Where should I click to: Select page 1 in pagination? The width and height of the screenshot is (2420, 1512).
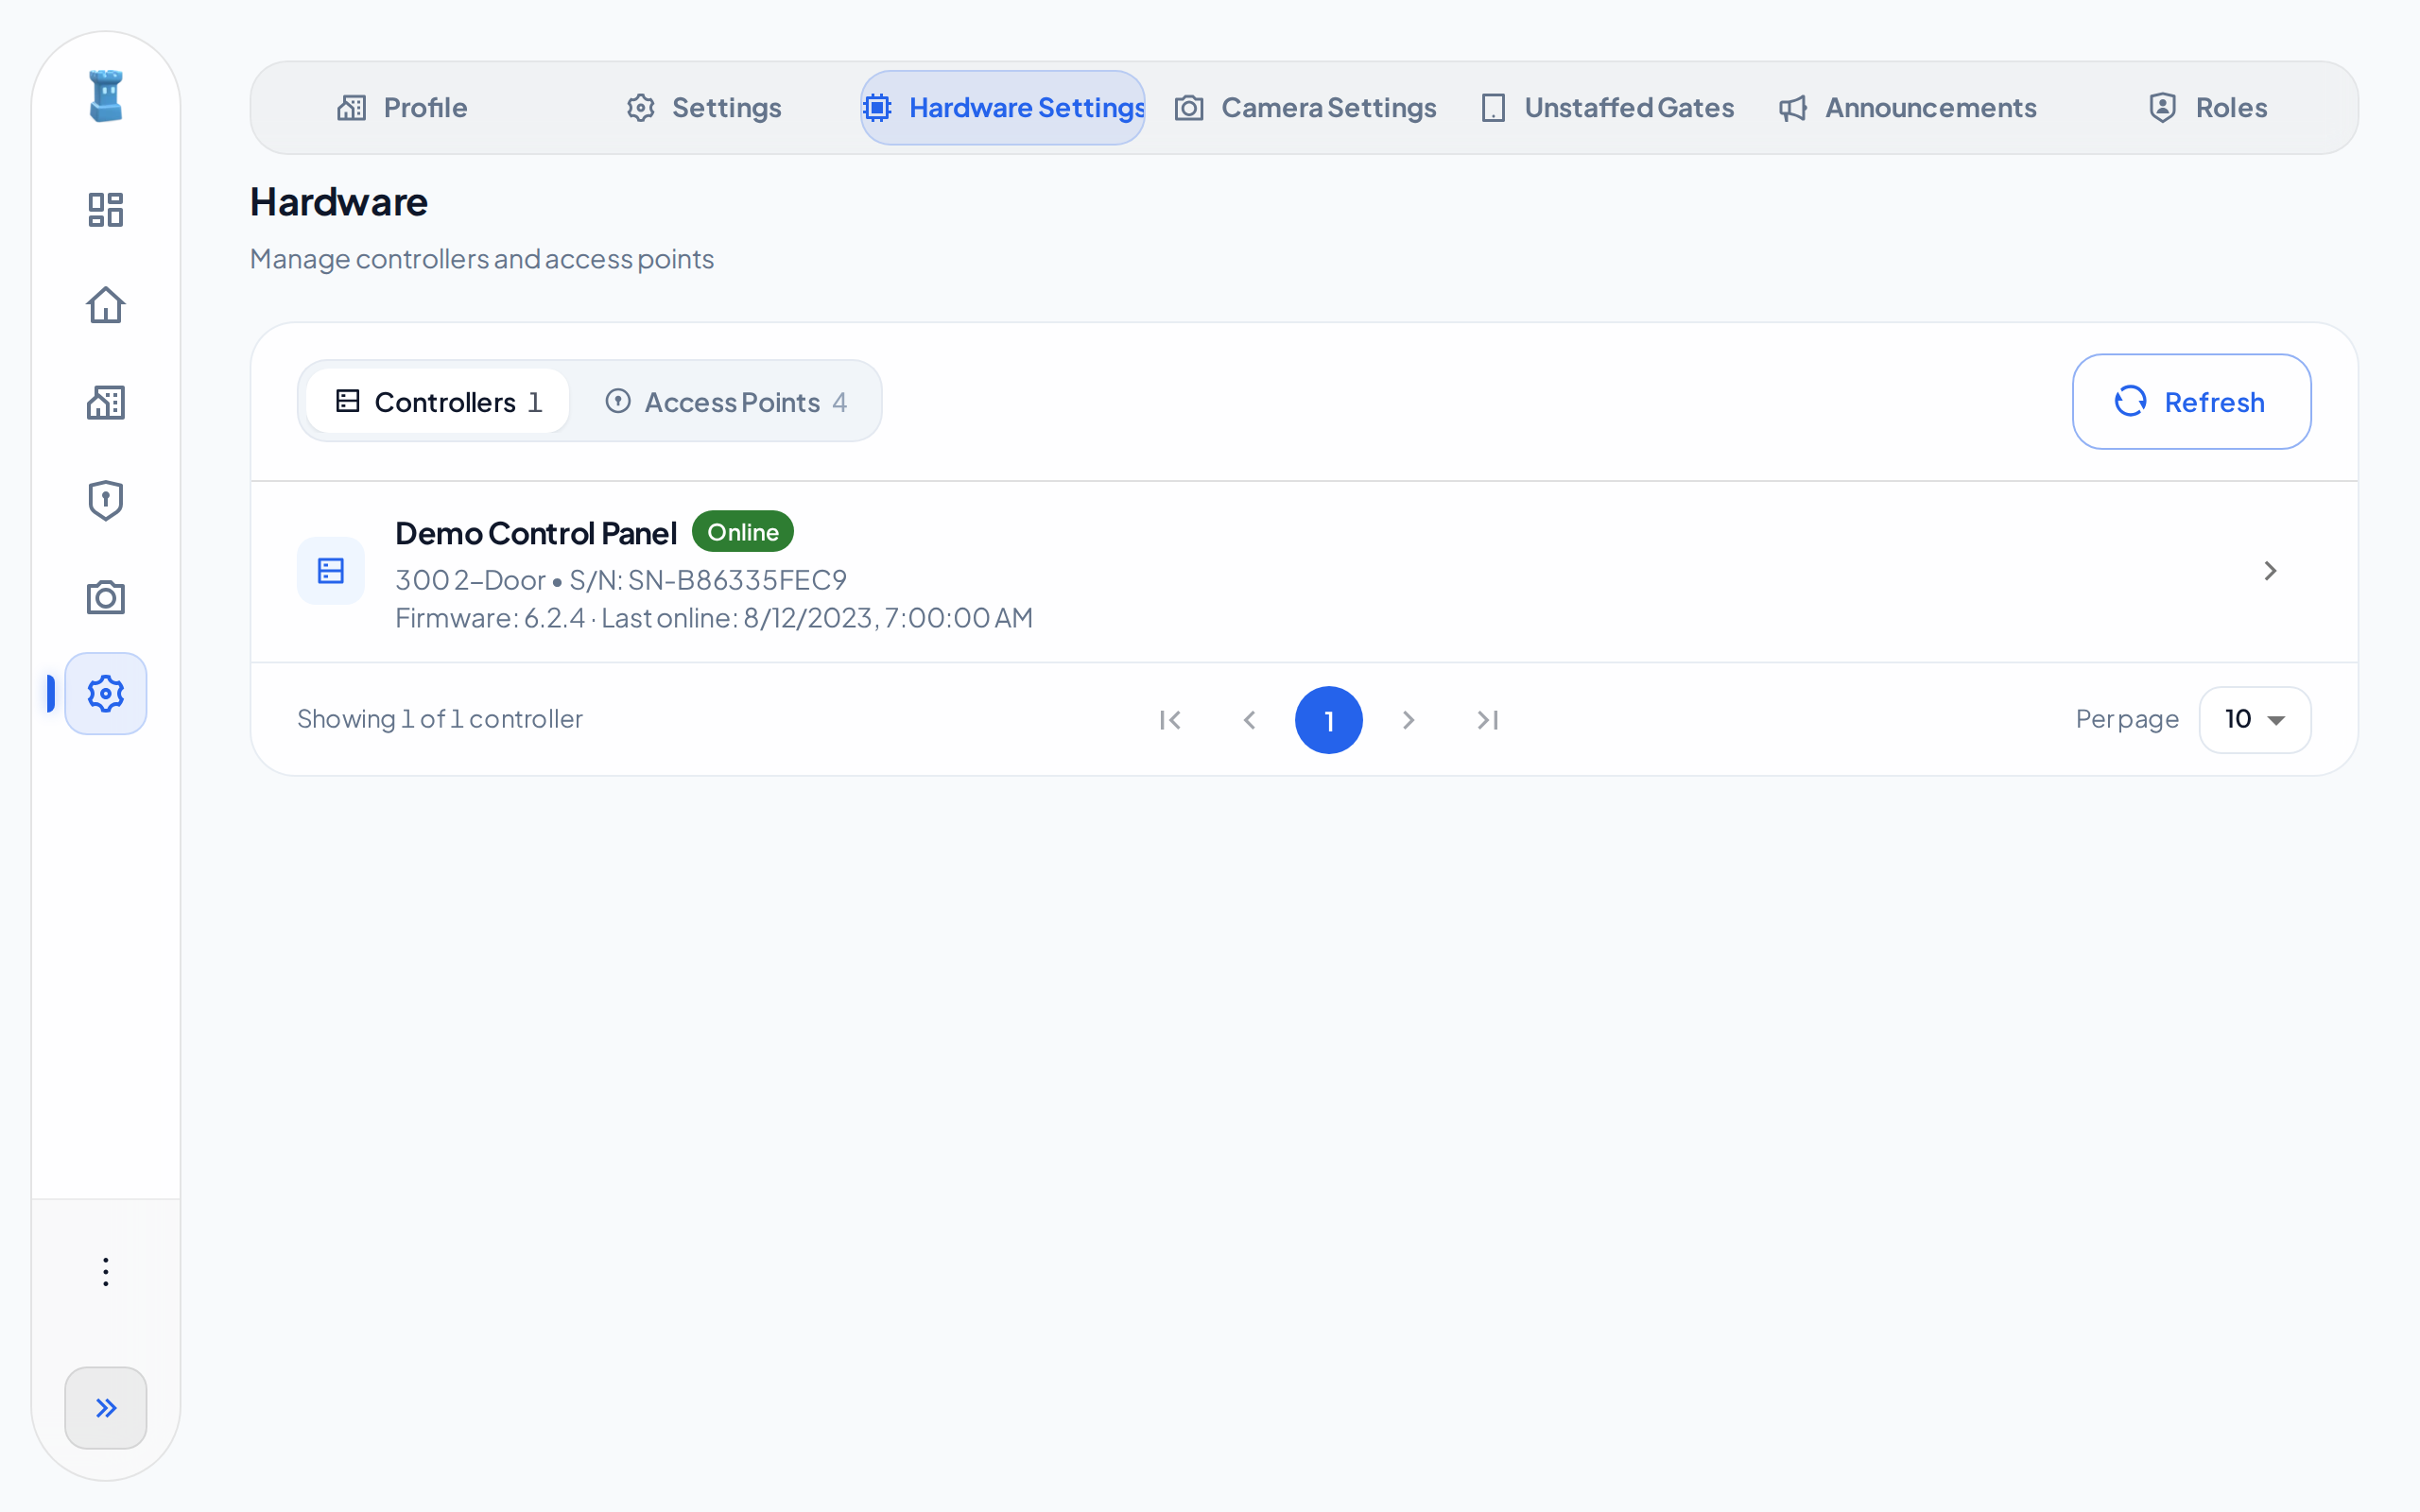click(1329, 720)
